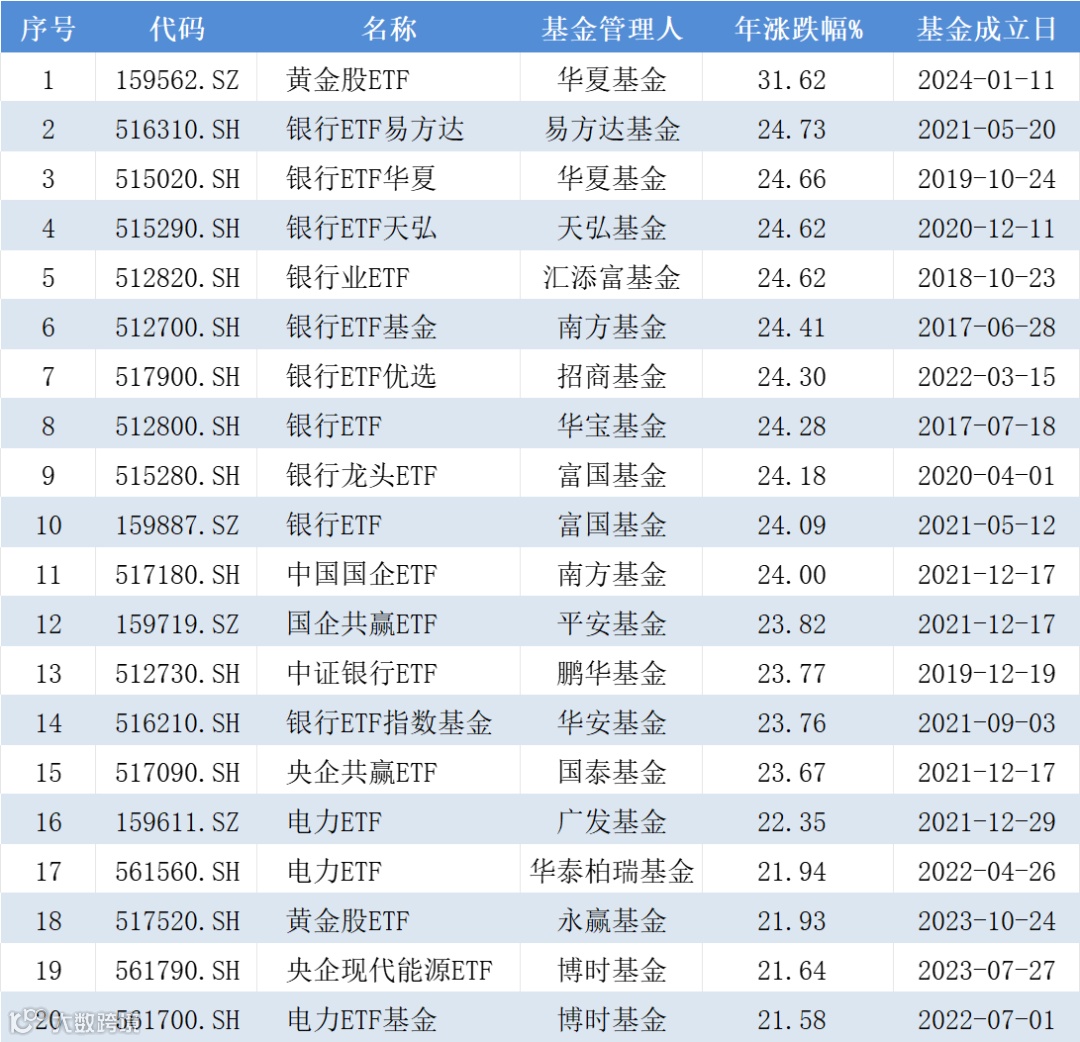Image resolution: width=1080 pixels, height=1042 pixels.
Task: Select code cell 159562.SZ
Action: point(177,80)
